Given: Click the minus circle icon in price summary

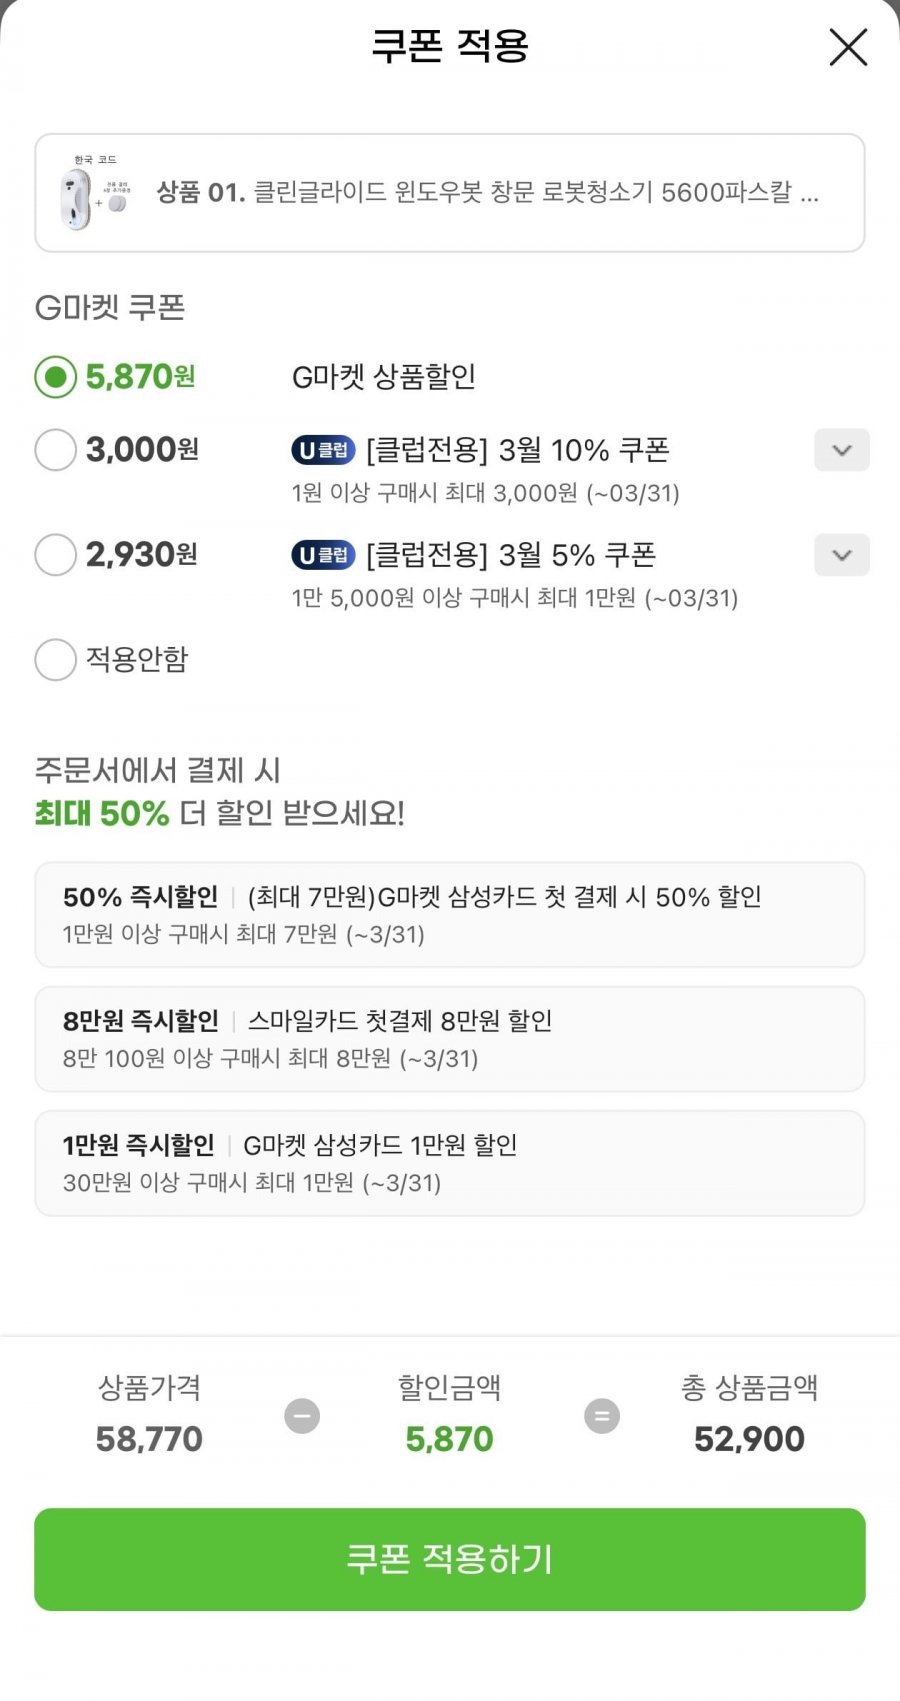Looking at the screenshot, I should tap(302, 1416).
